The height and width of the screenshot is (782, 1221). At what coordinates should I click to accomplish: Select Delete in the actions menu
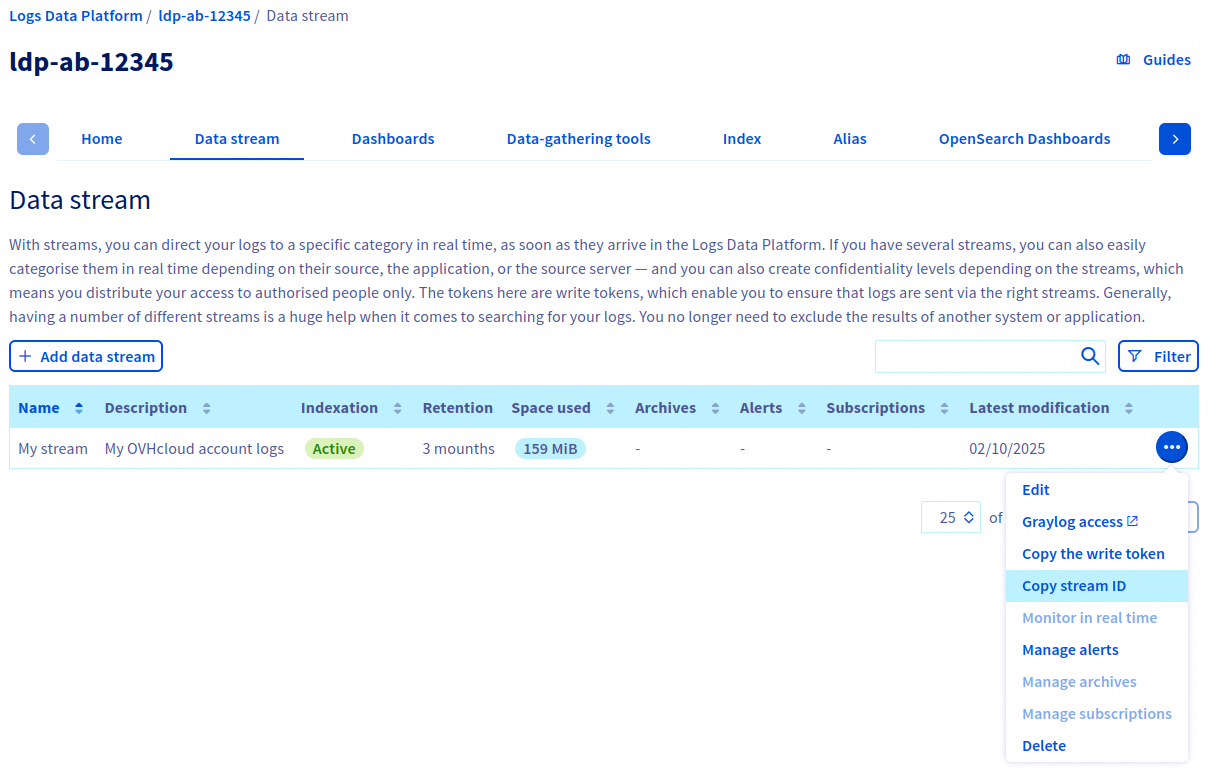coord(1044,746)
